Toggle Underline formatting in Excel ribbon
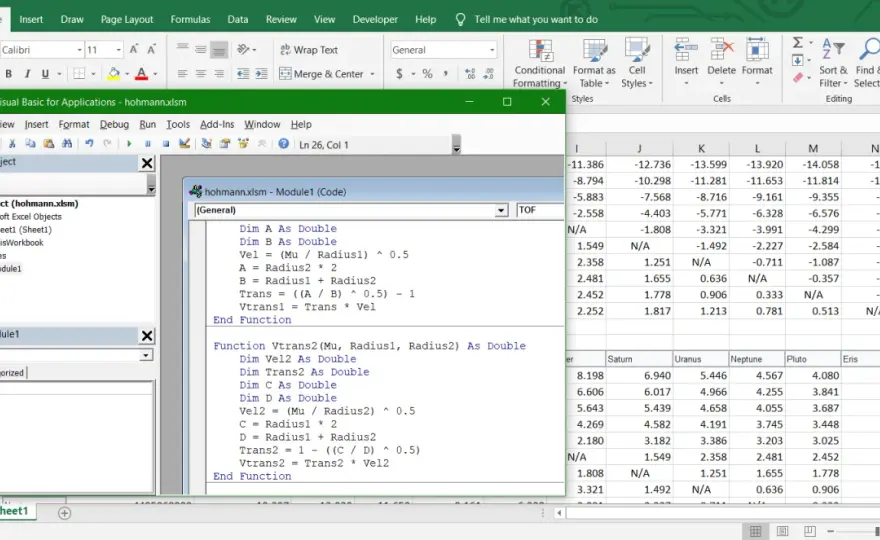Image resolution: width=880 pixels, height=540 pixels. 45,74
